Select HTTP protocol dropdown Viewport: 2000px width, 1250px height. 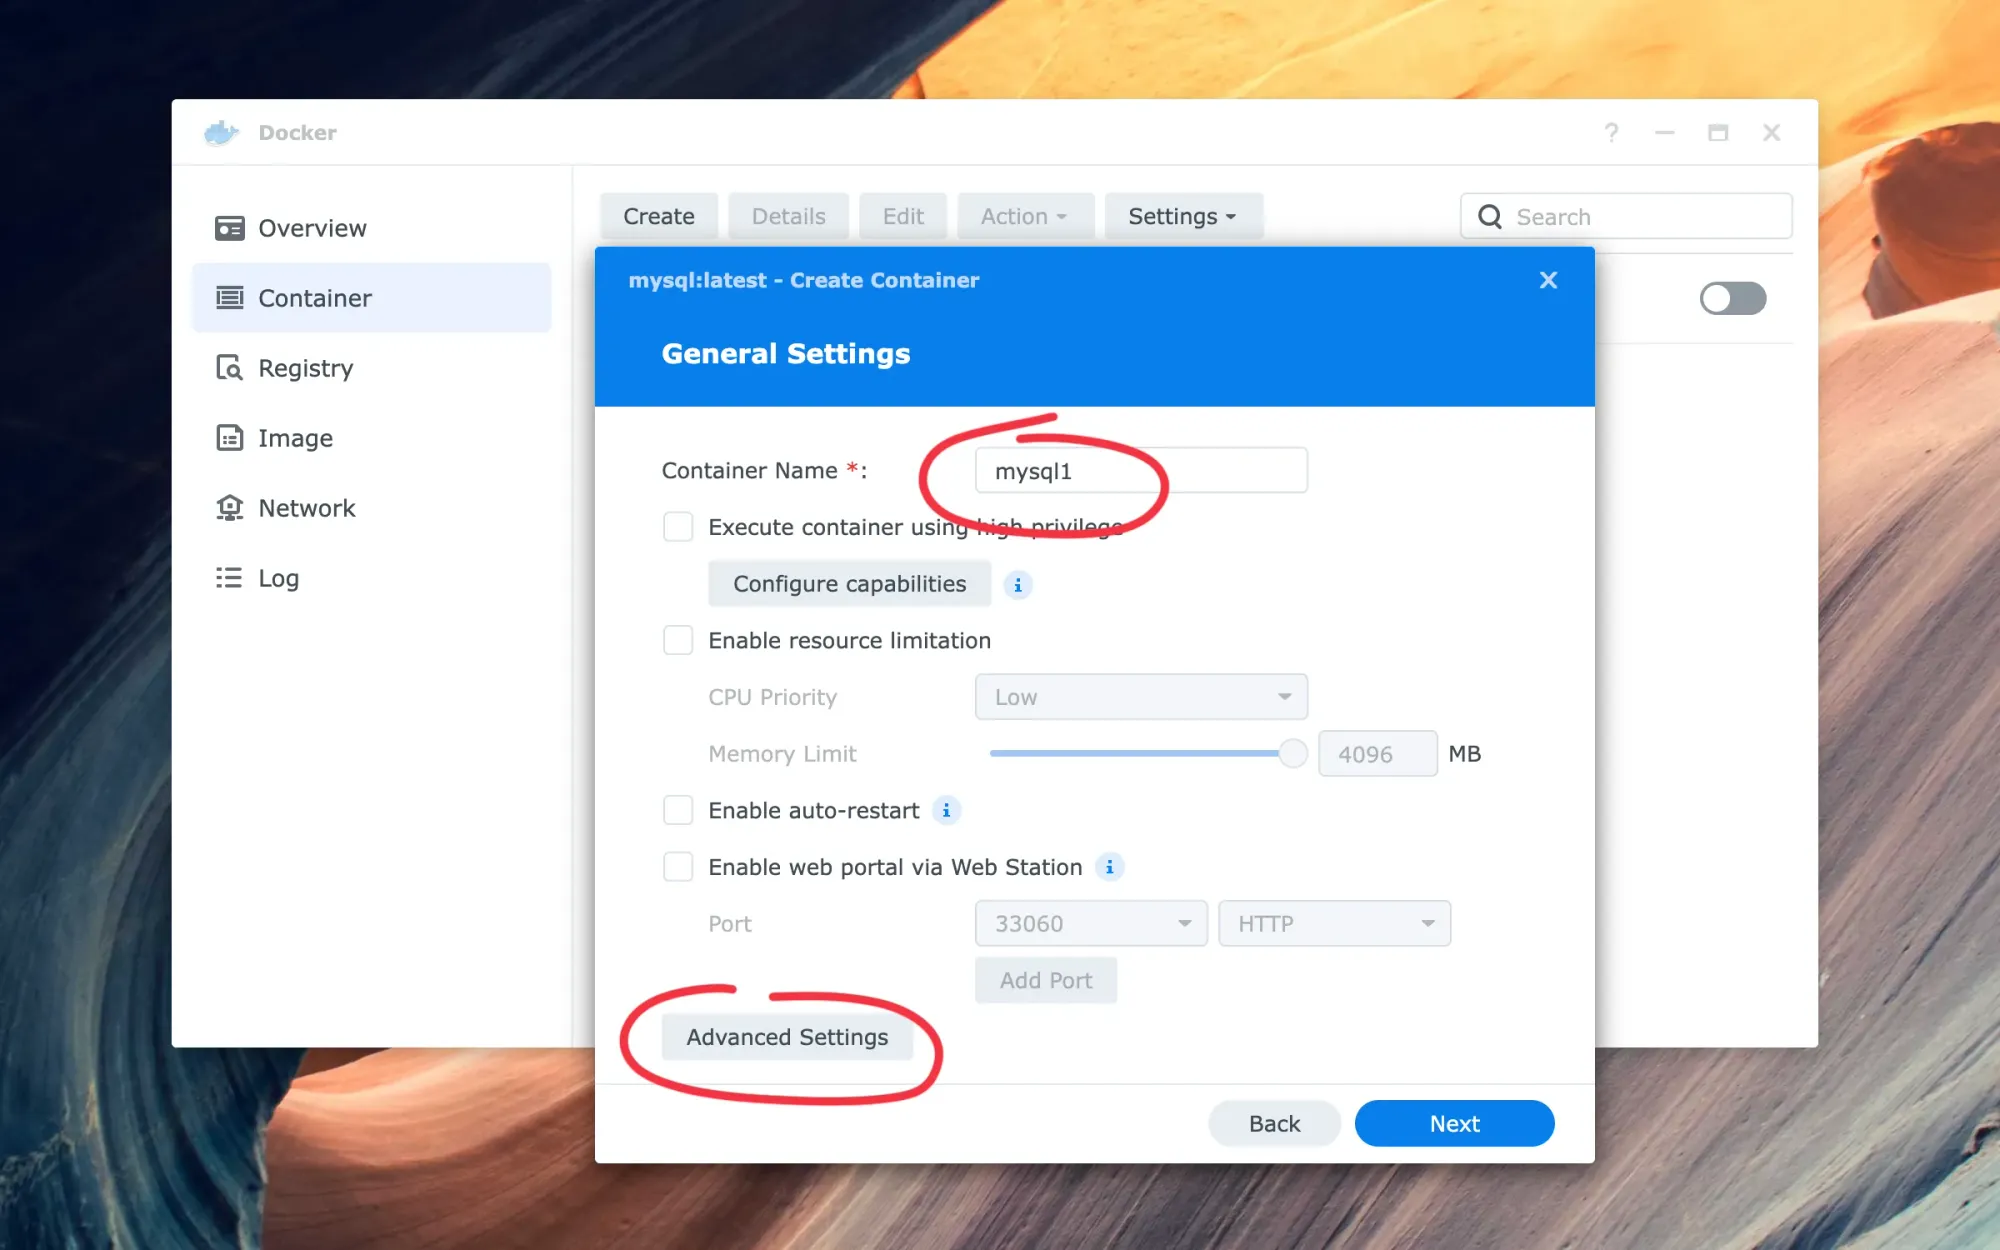click(1330, 922)
